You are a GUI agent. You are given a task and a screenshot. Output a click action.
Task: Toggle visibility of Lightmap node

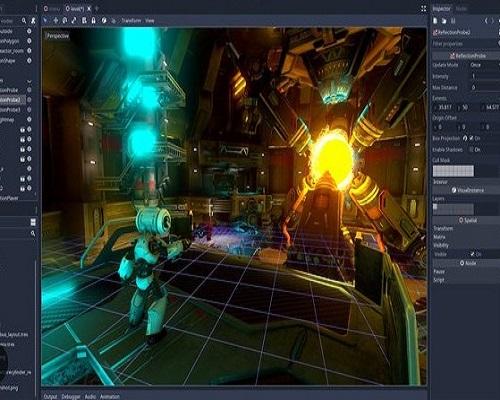(29, 119)
